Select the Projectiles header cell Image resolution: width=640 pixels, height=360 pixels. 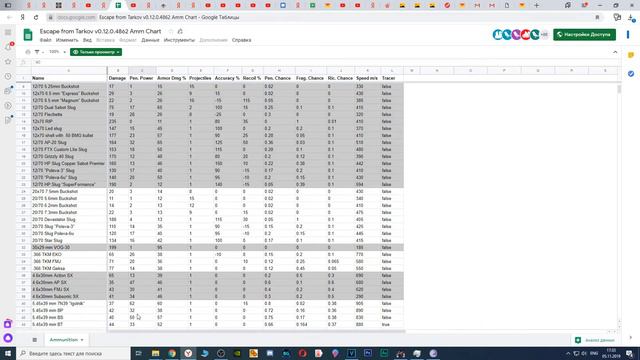coord(200,78)
